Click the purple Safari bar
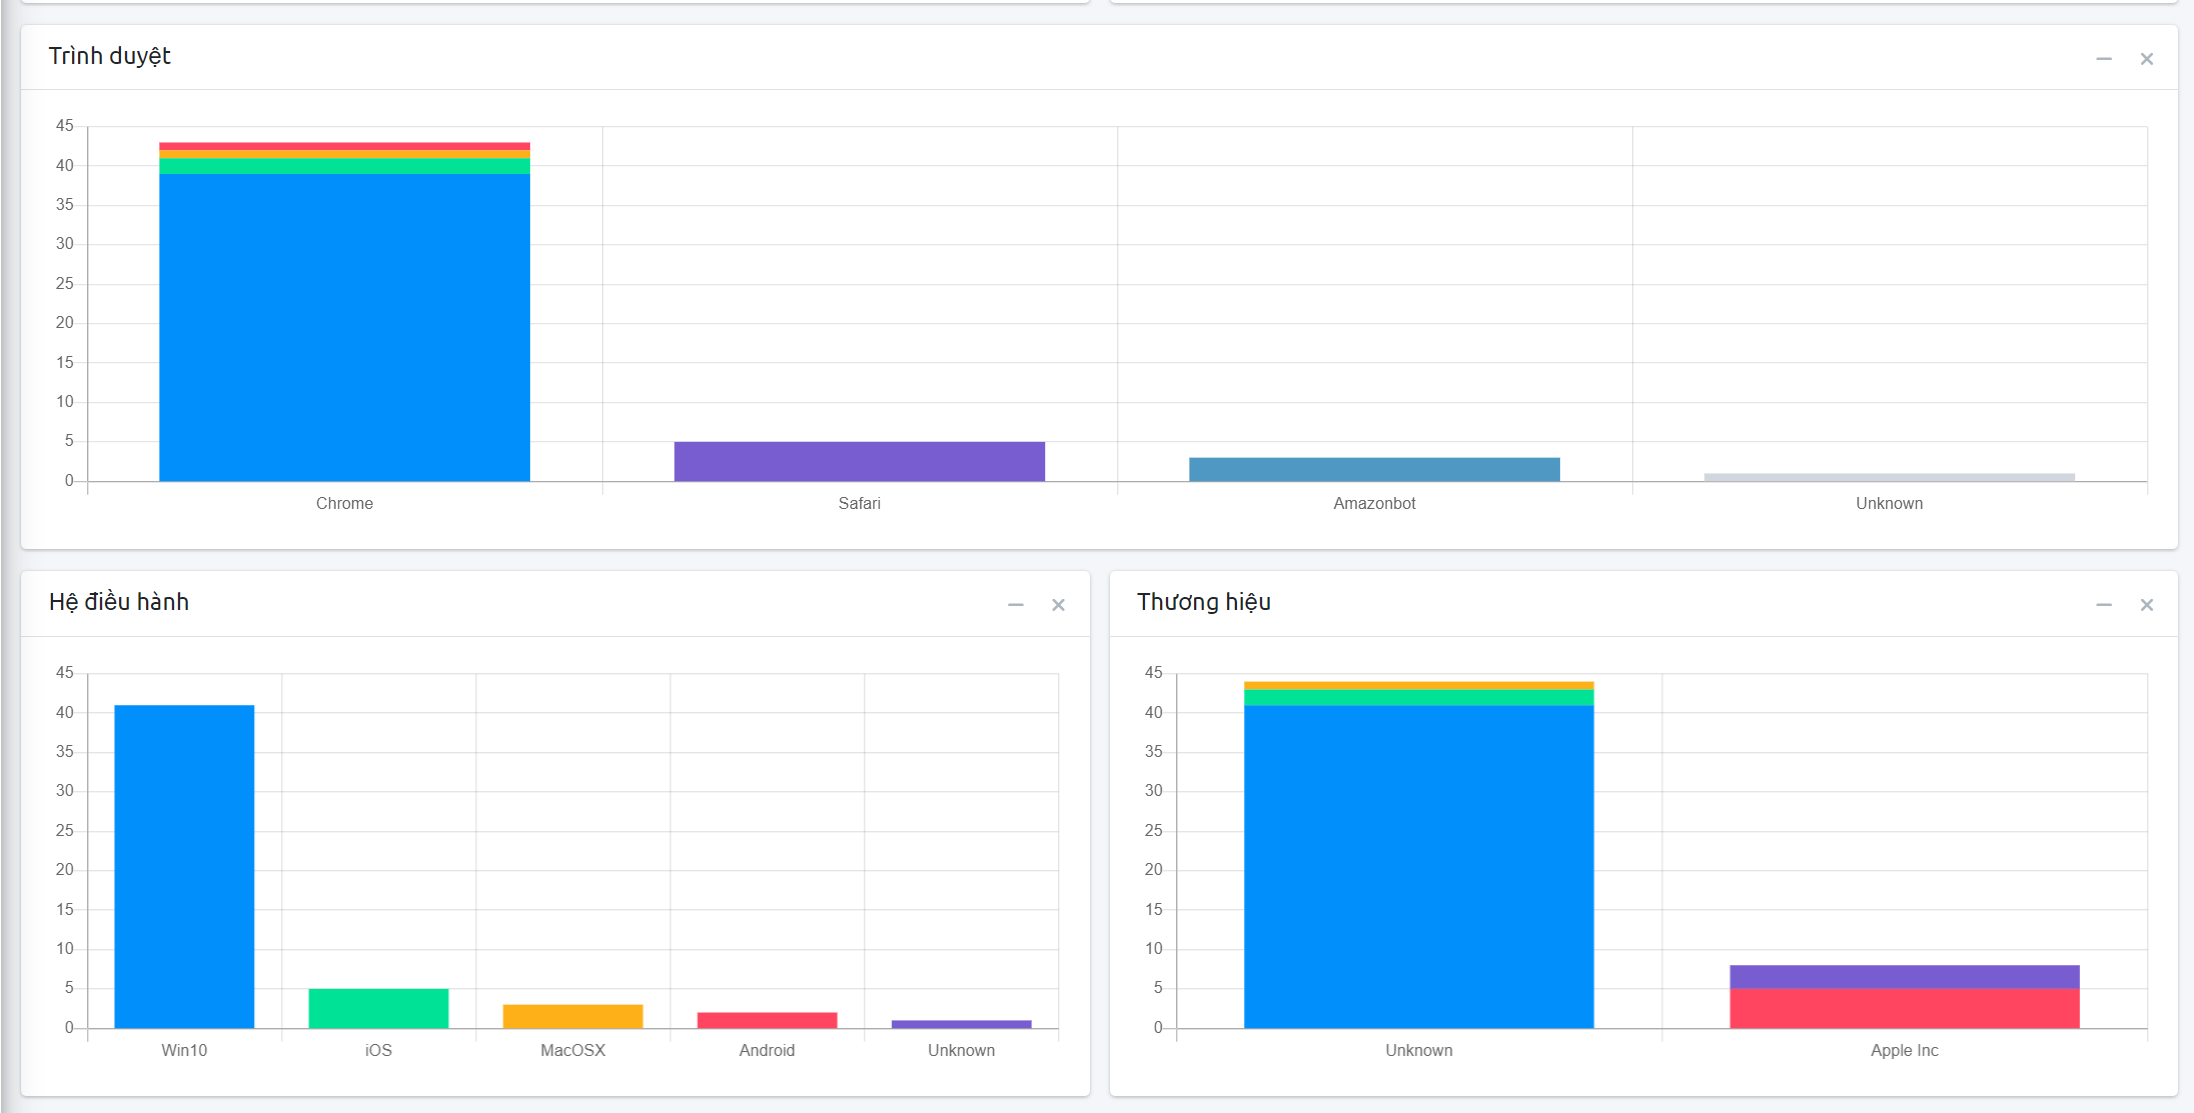The width and height of the screenshot is (2194, 1113). [859, 461]
